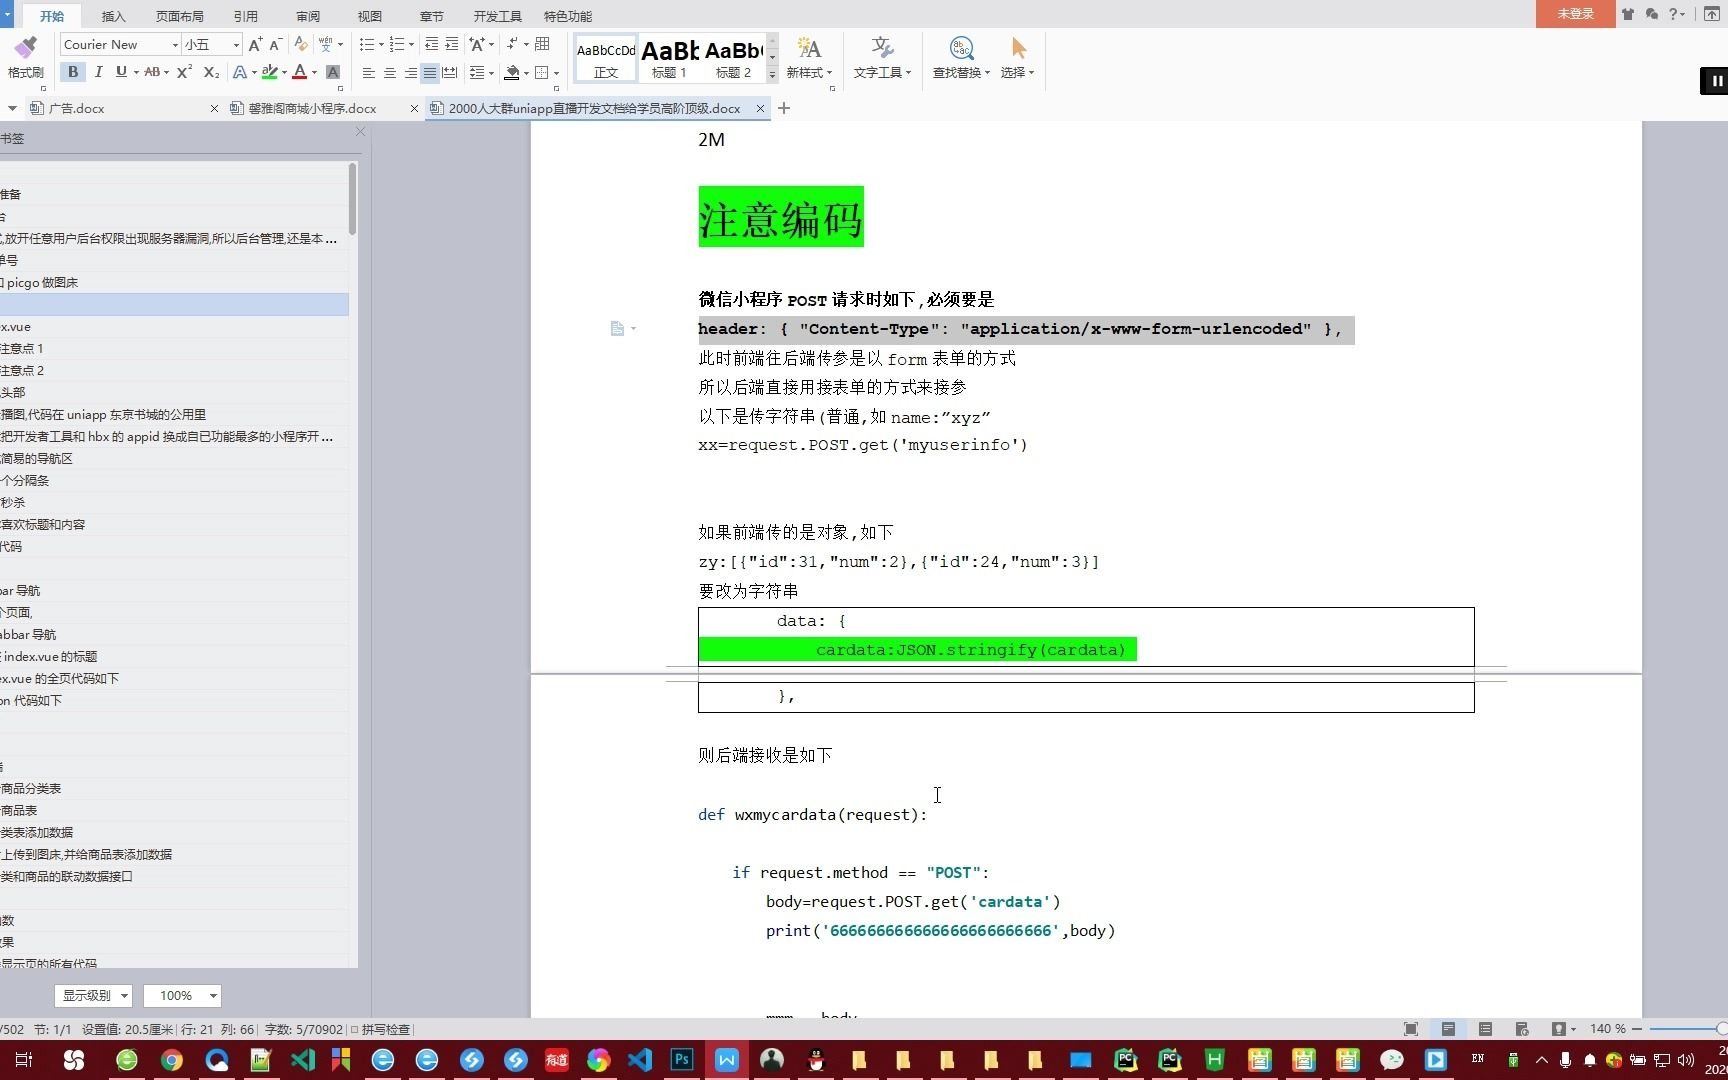Open the phonetic guide (wén) tool
This screenshot has width=1728, height=1080.
(x=326, y=44)
